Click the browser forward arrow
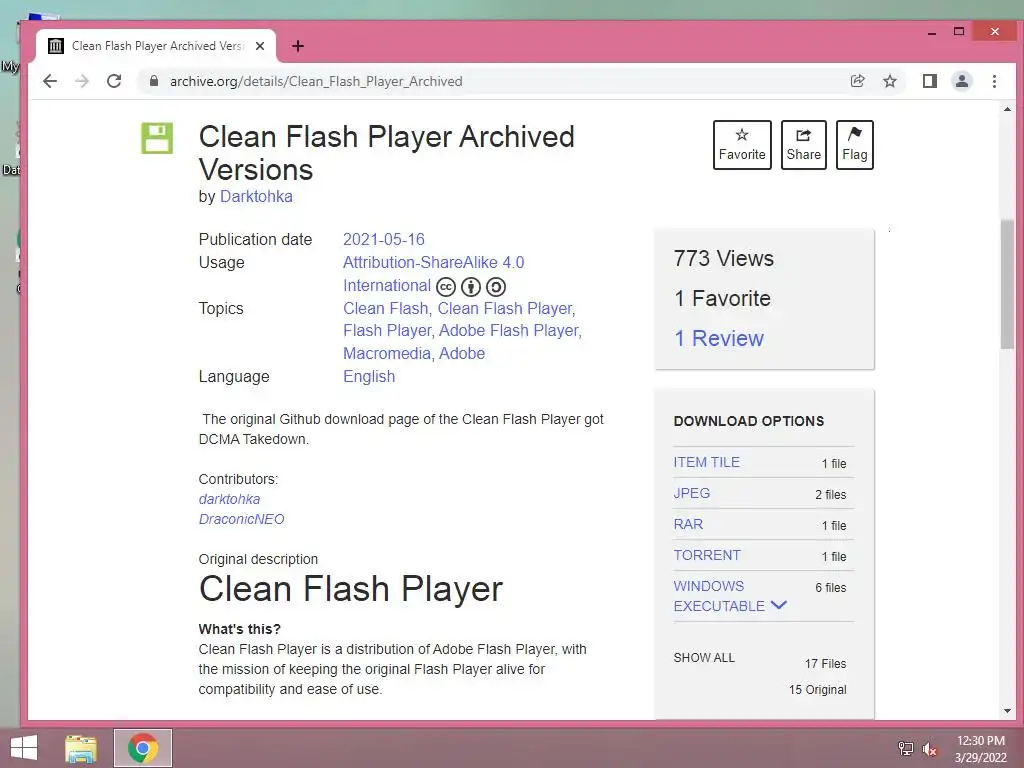 click(82, 81)
